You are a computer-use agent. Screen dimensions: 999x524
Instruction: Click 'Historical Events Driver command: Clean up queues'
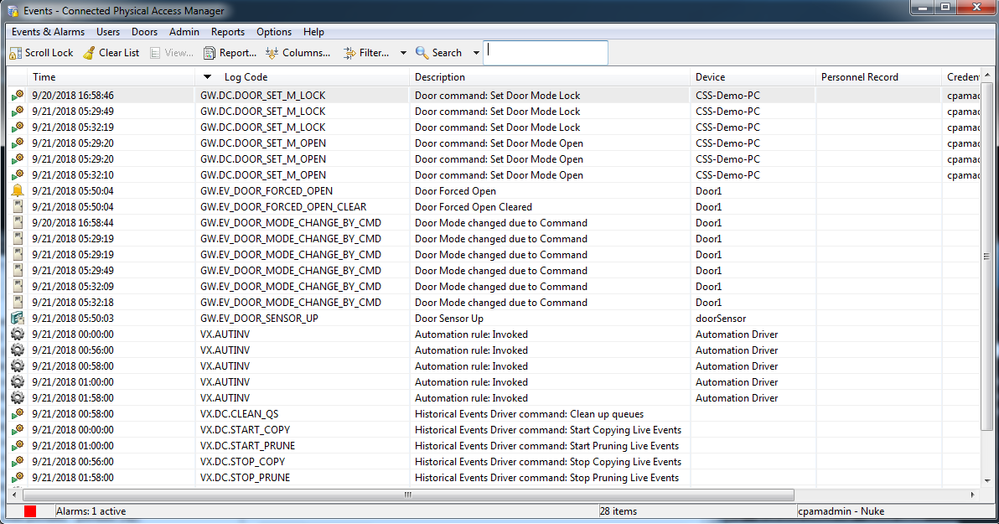tap(529, 414)
